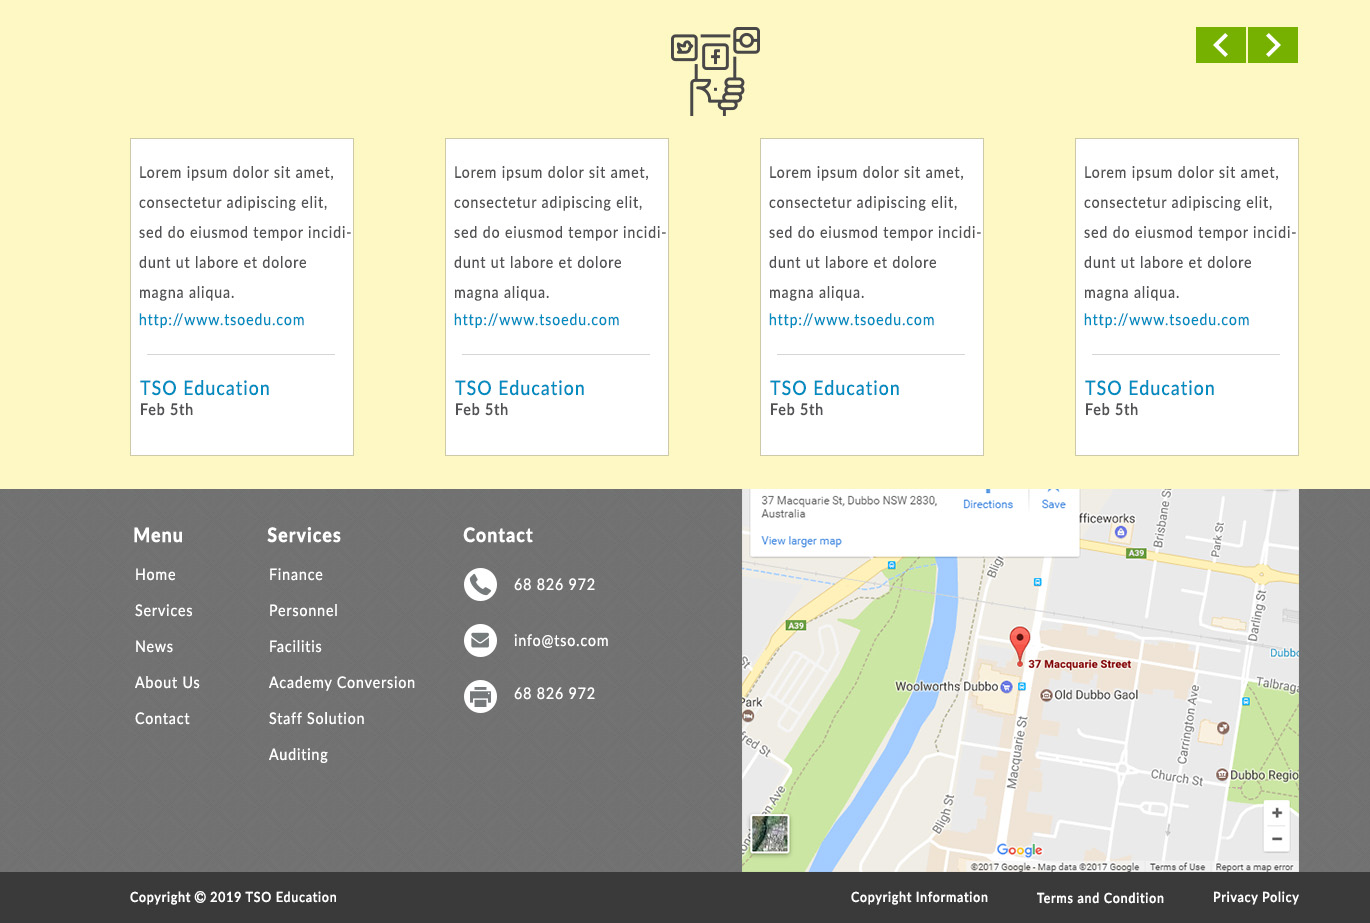This screenshot has width=1370, height=923.
Task: Open the Privacy Policy page
Action: point(1255,897)
